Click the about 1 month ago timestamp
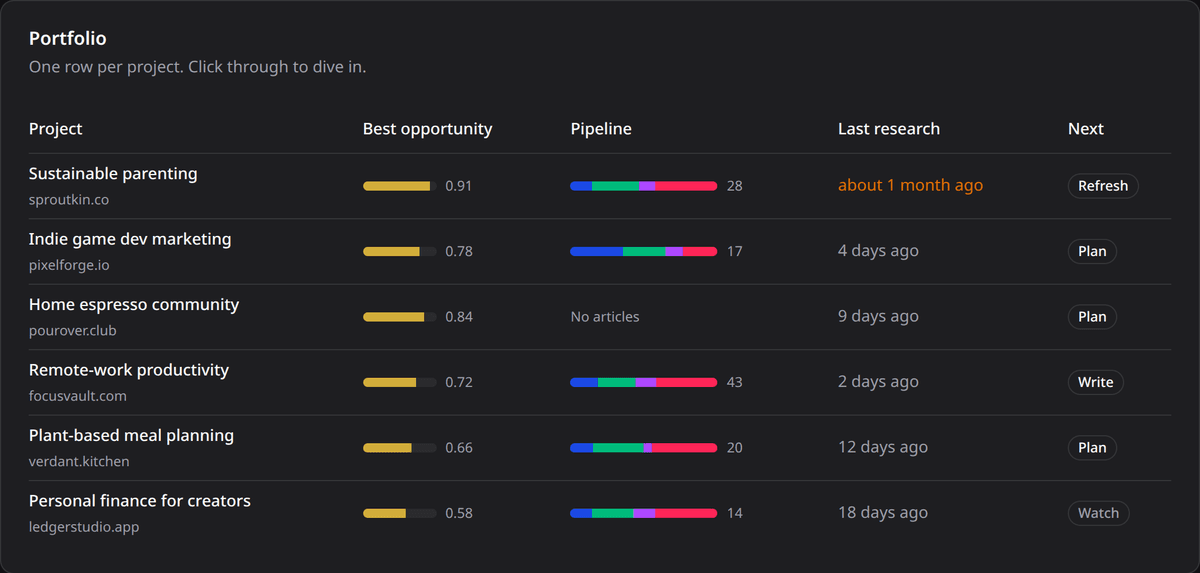Screen dimensions: 1200x573 (910, 186)
